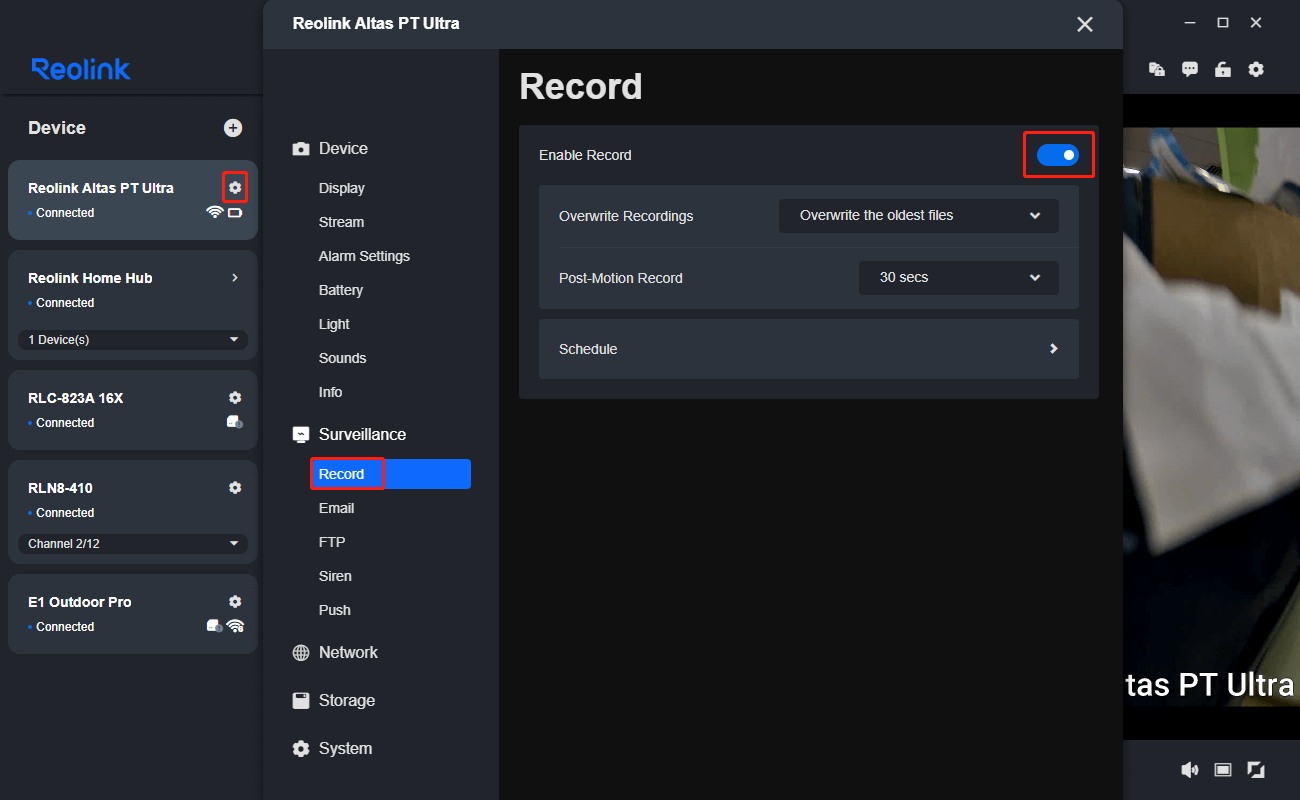Open the Battery settings page
This screenshot has height=800, width=1300.
coord(341,290)
